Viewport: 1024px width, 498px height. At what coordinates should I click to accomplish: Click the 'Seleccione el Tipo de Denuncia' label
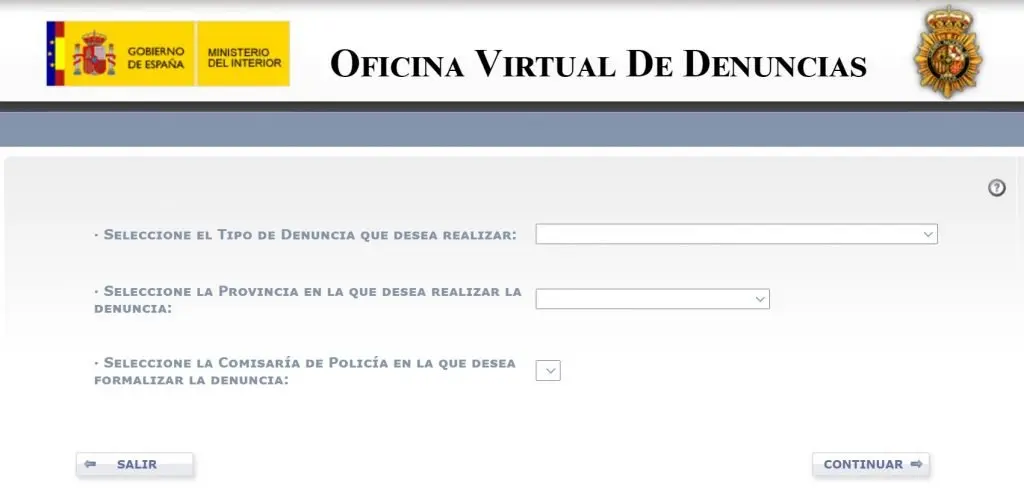pyautogui.click(x=305, y=234)
